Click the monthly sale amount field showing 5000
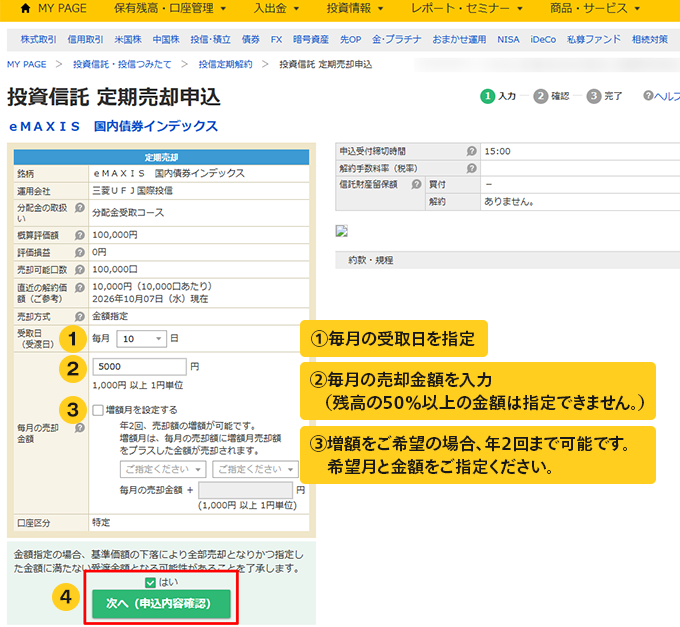Image resolution: width=680 pixels, height=627 pixels. [x=140, y=367]
